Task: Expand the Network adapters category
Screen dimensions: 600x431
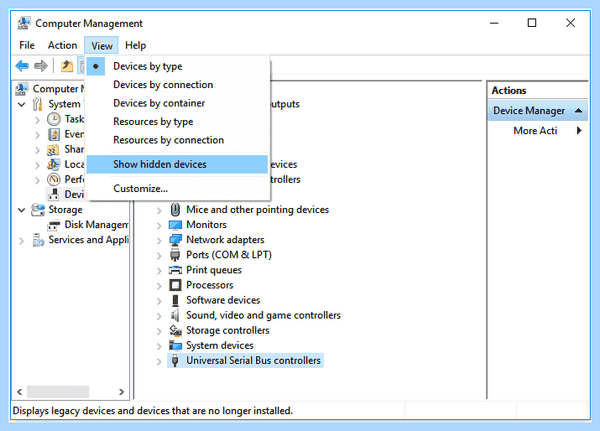Action: (159, 240)
